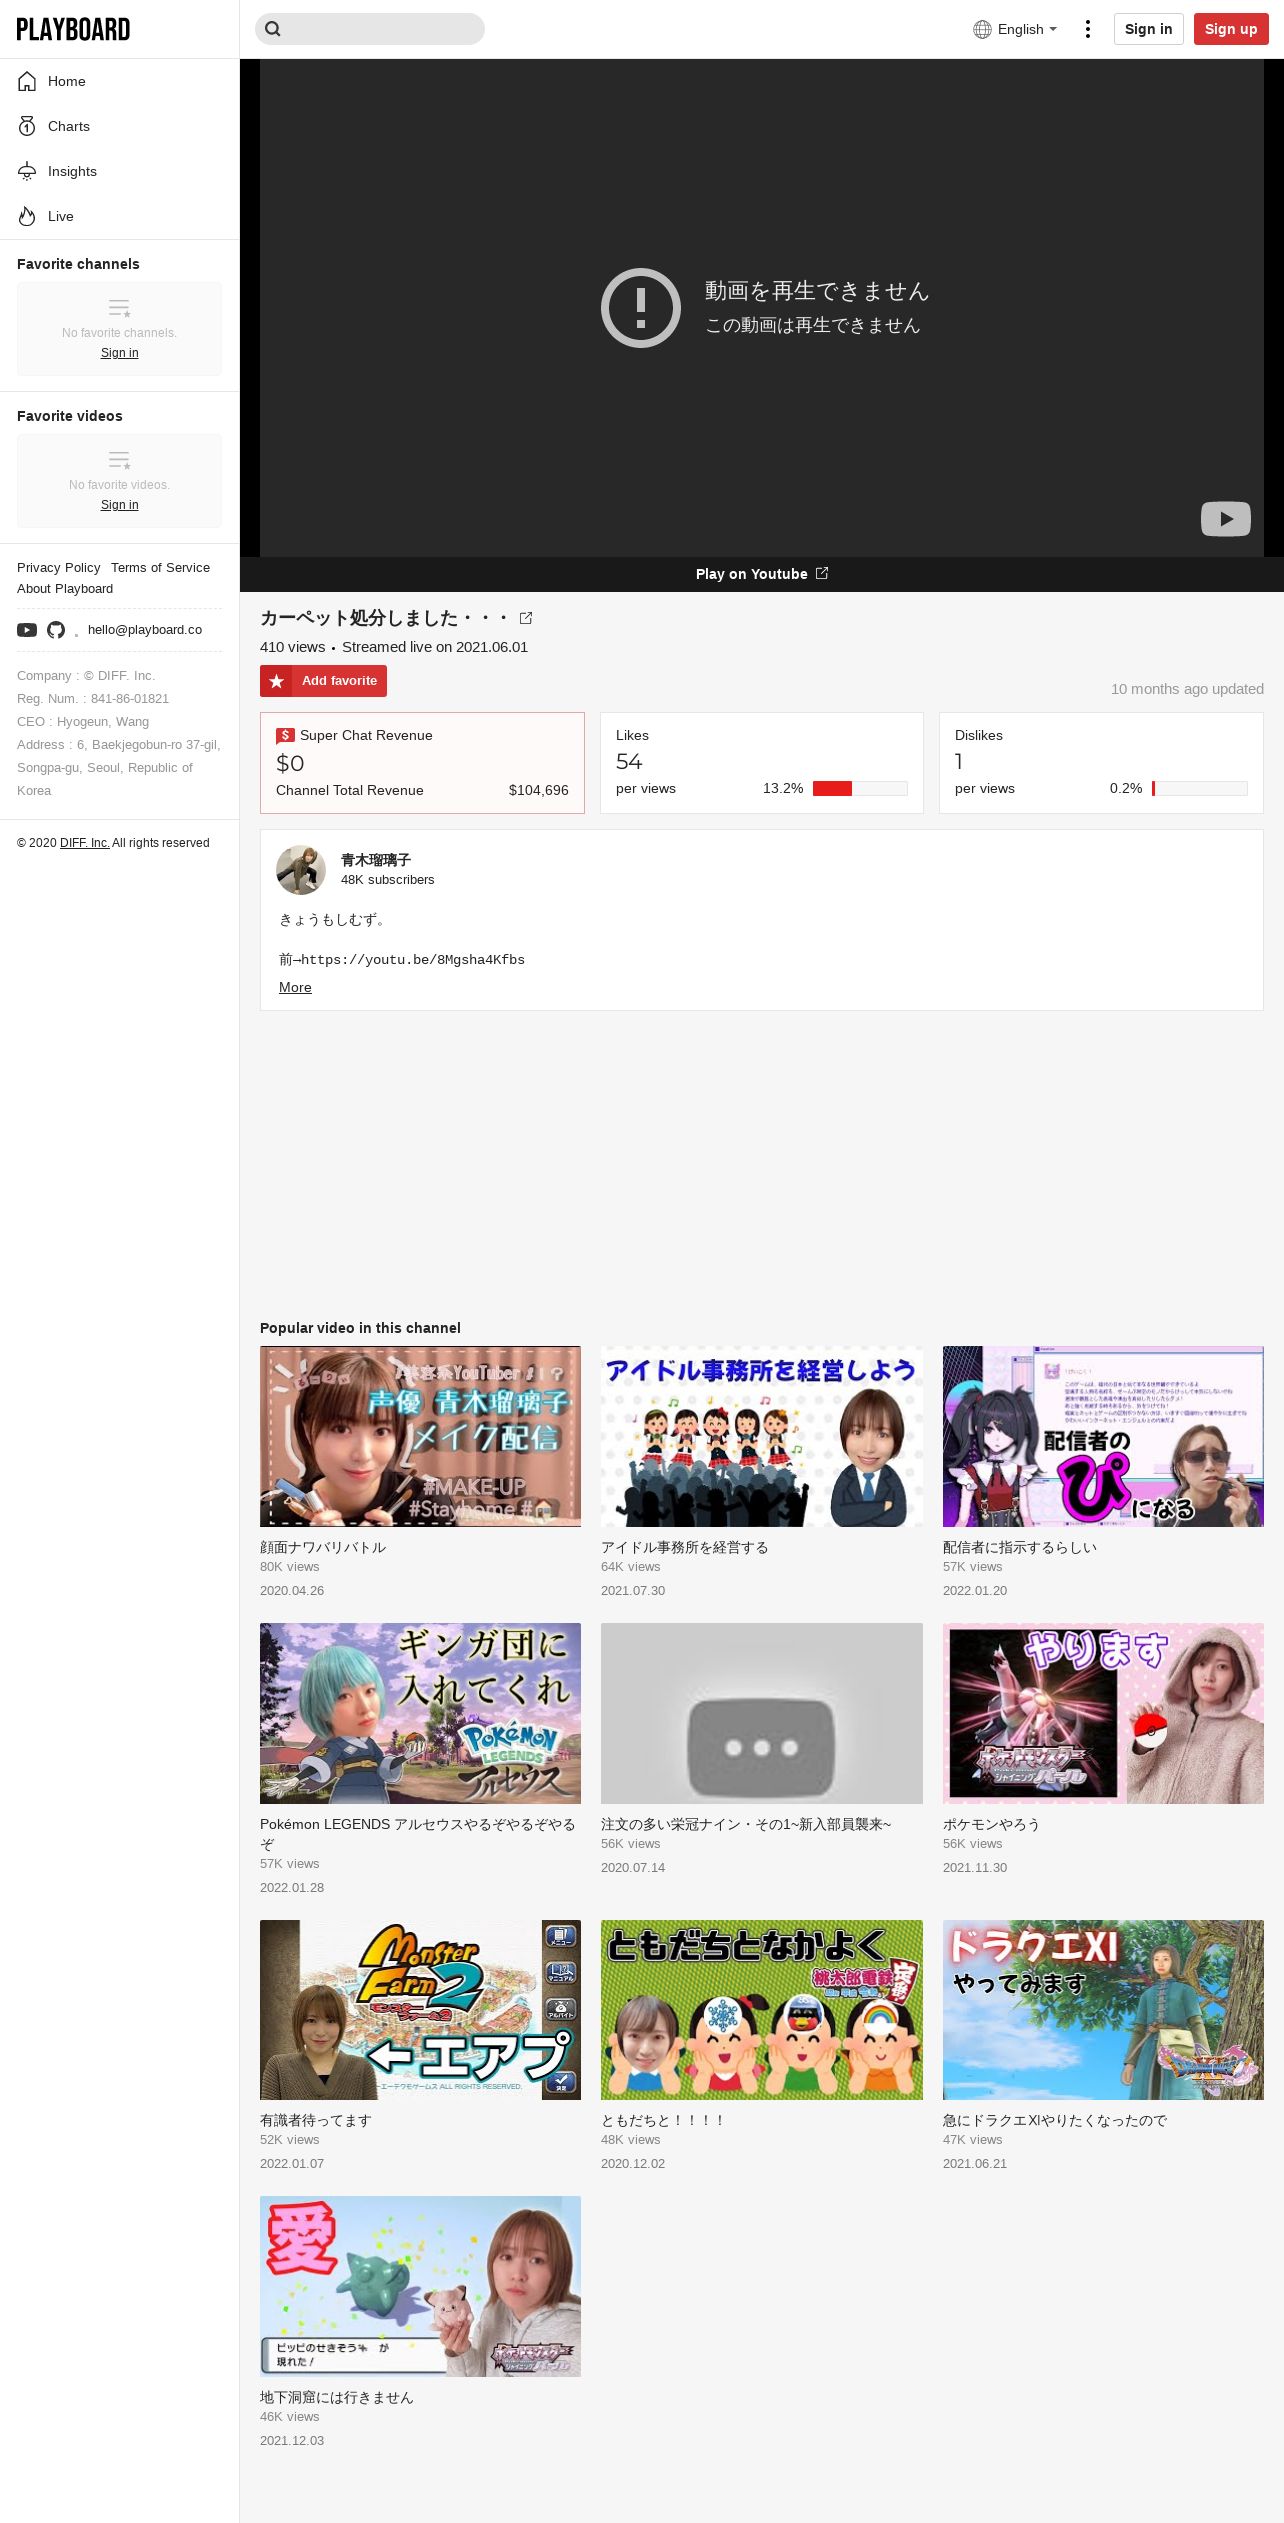The image size is (1284, 2523).
Task: Open the Home menu item
Action: (119, 81)
